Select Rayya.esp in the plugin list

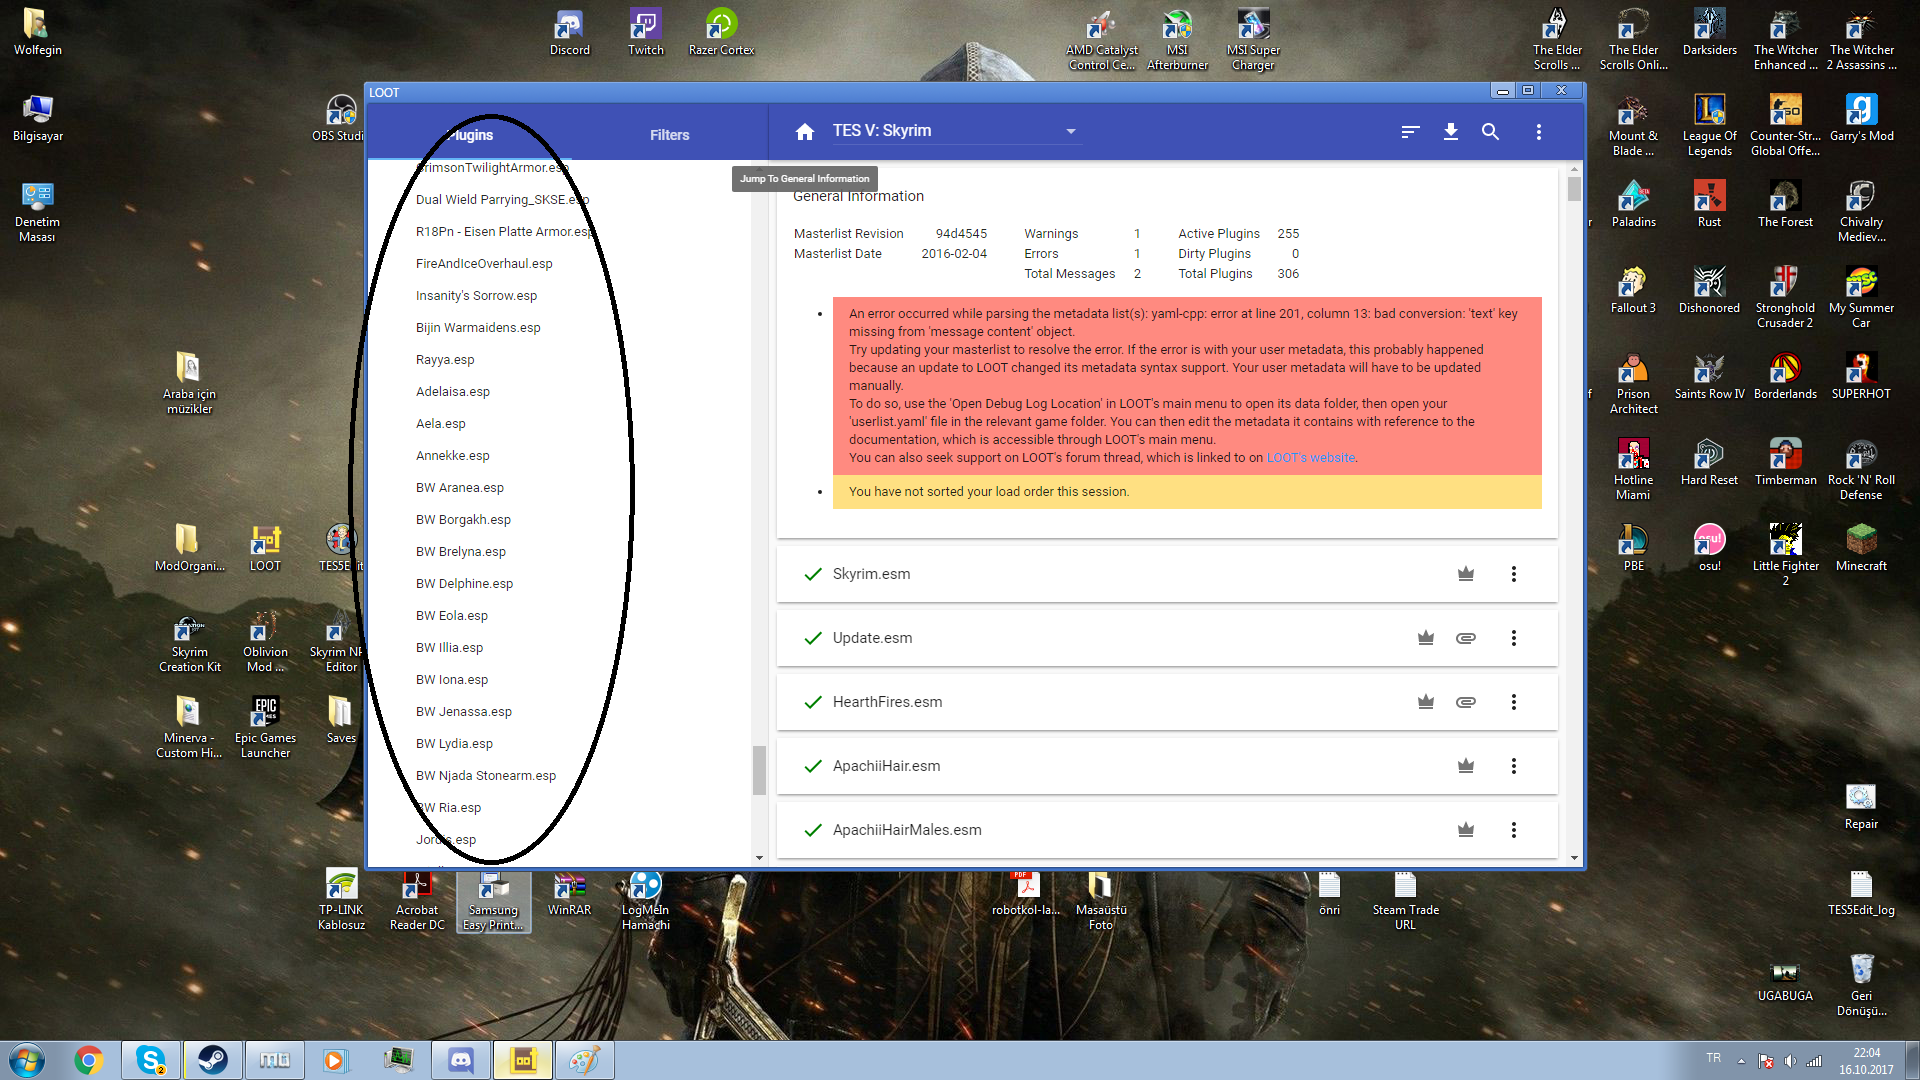445,360
